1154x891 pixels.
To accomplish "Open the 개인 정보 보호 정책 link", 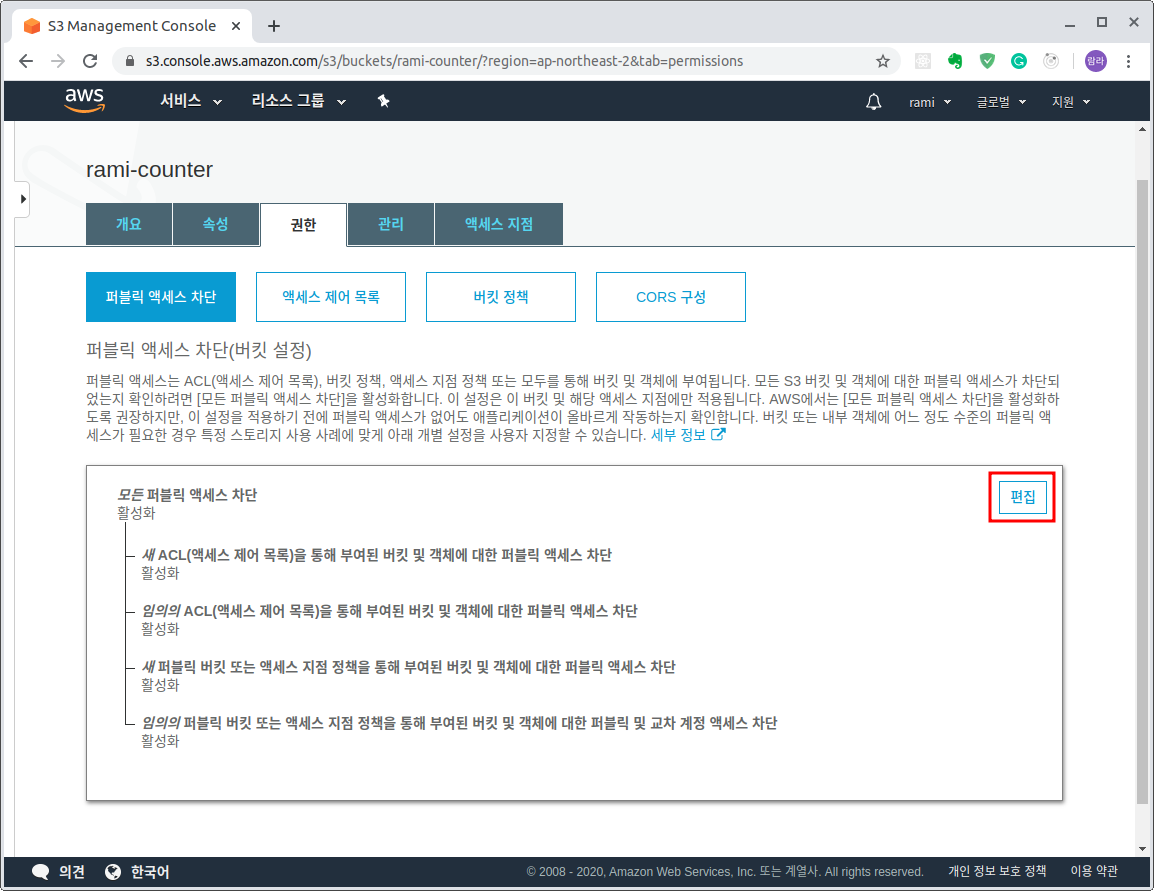I will (997, 871).
